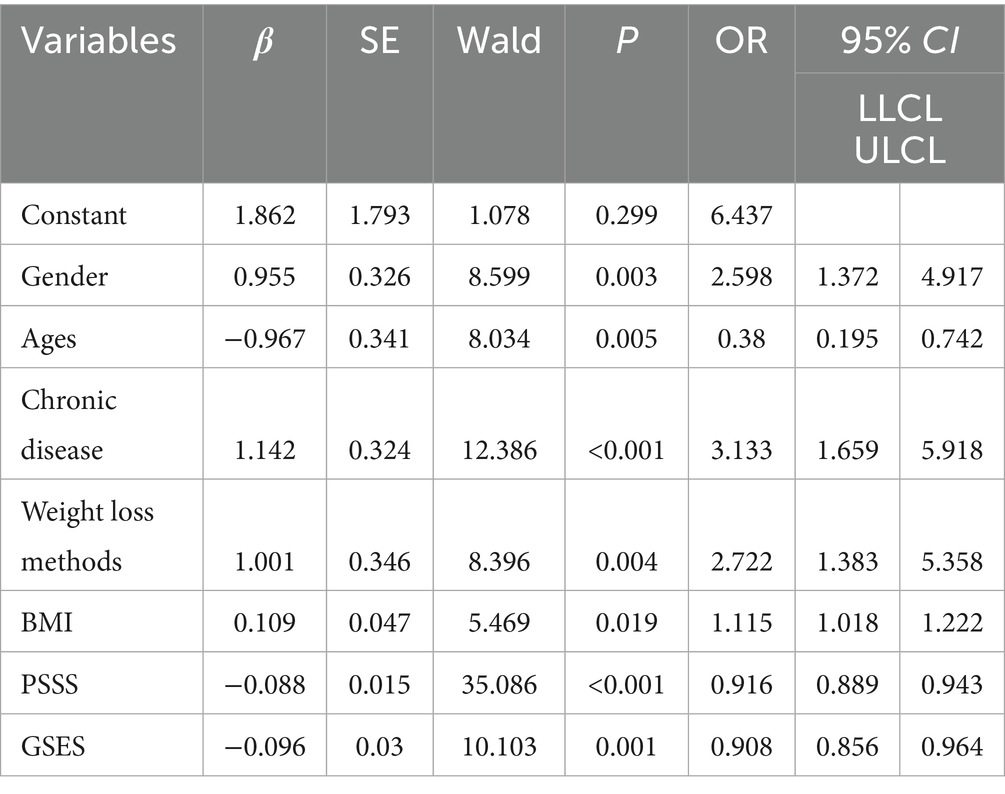Select the Wald column header
The width and height of the screenshot is (1005, 794).
[498, 41]
